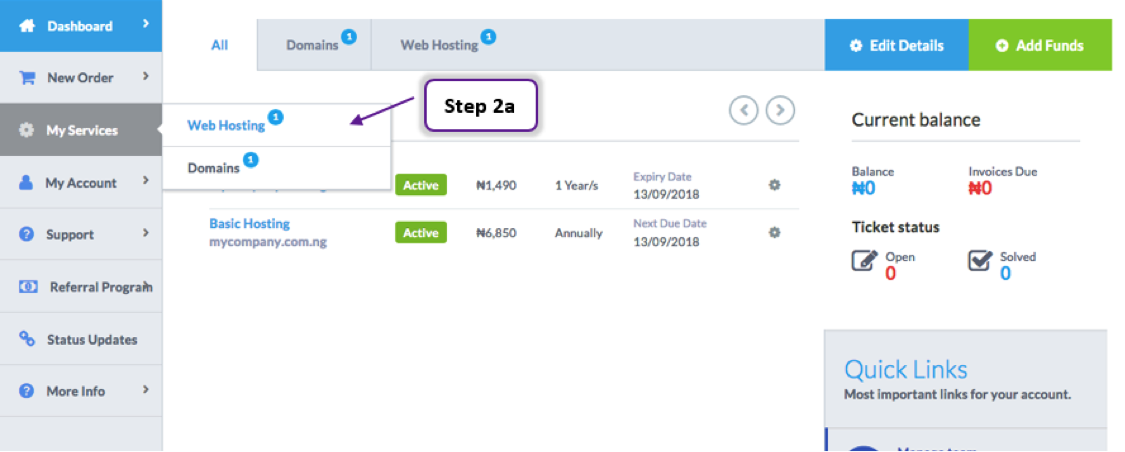The height and width of the screenshot is (452, 1125).
Task: Click the notification badge on Domains tab
Action: coord(349,36)
